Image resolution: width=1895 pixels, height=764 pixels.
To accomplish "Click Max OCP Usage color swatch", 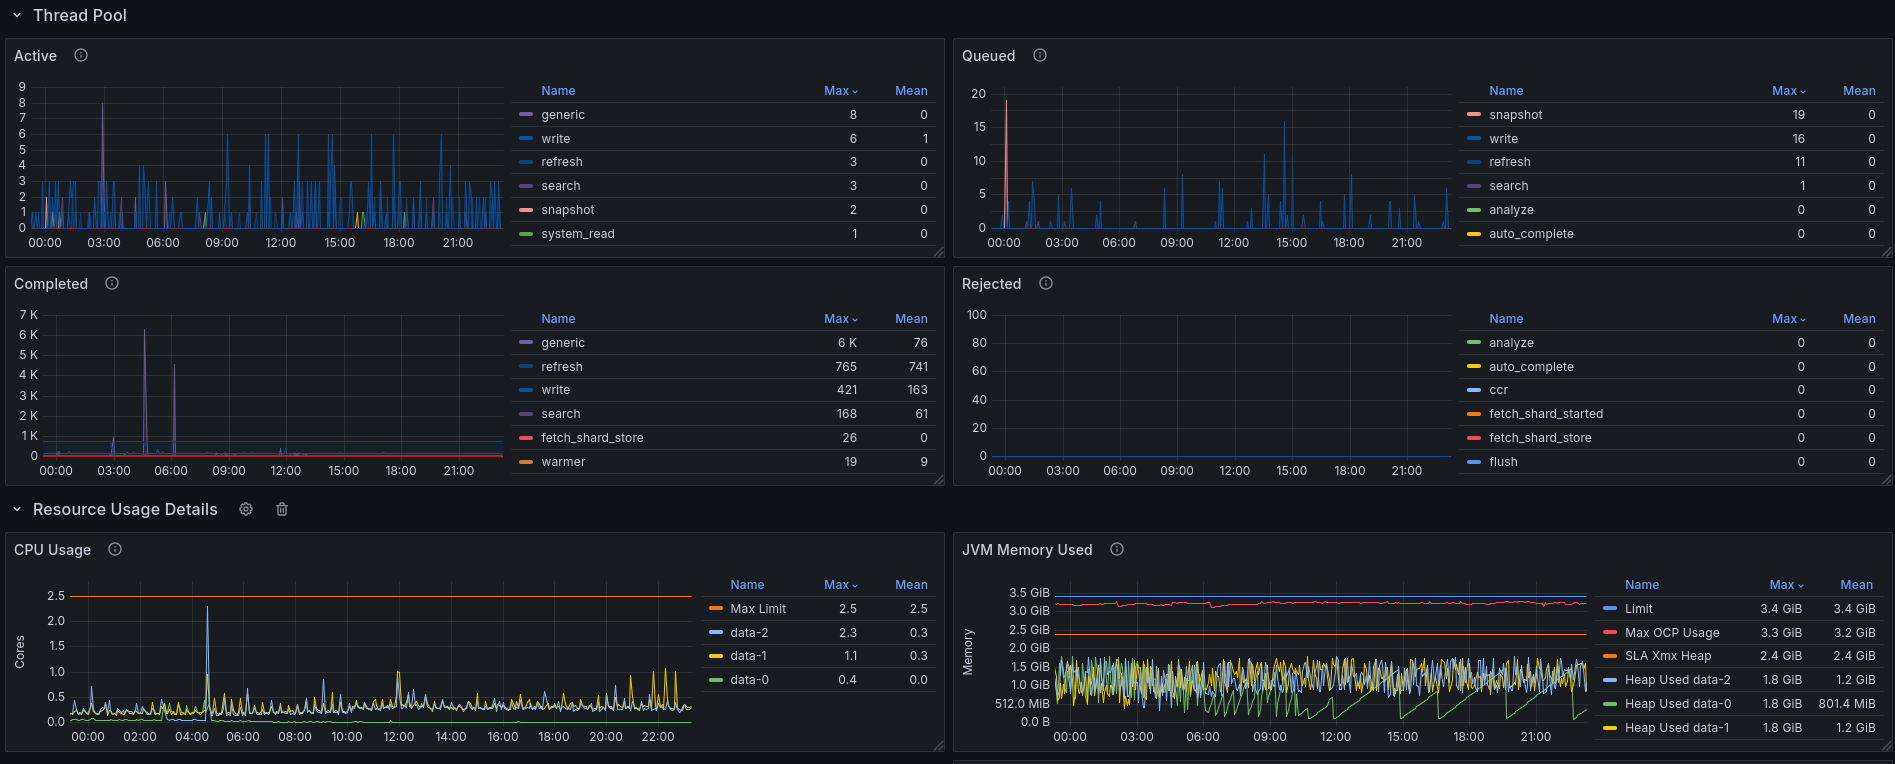I will pyautogui.click(x=1610, y=632).
